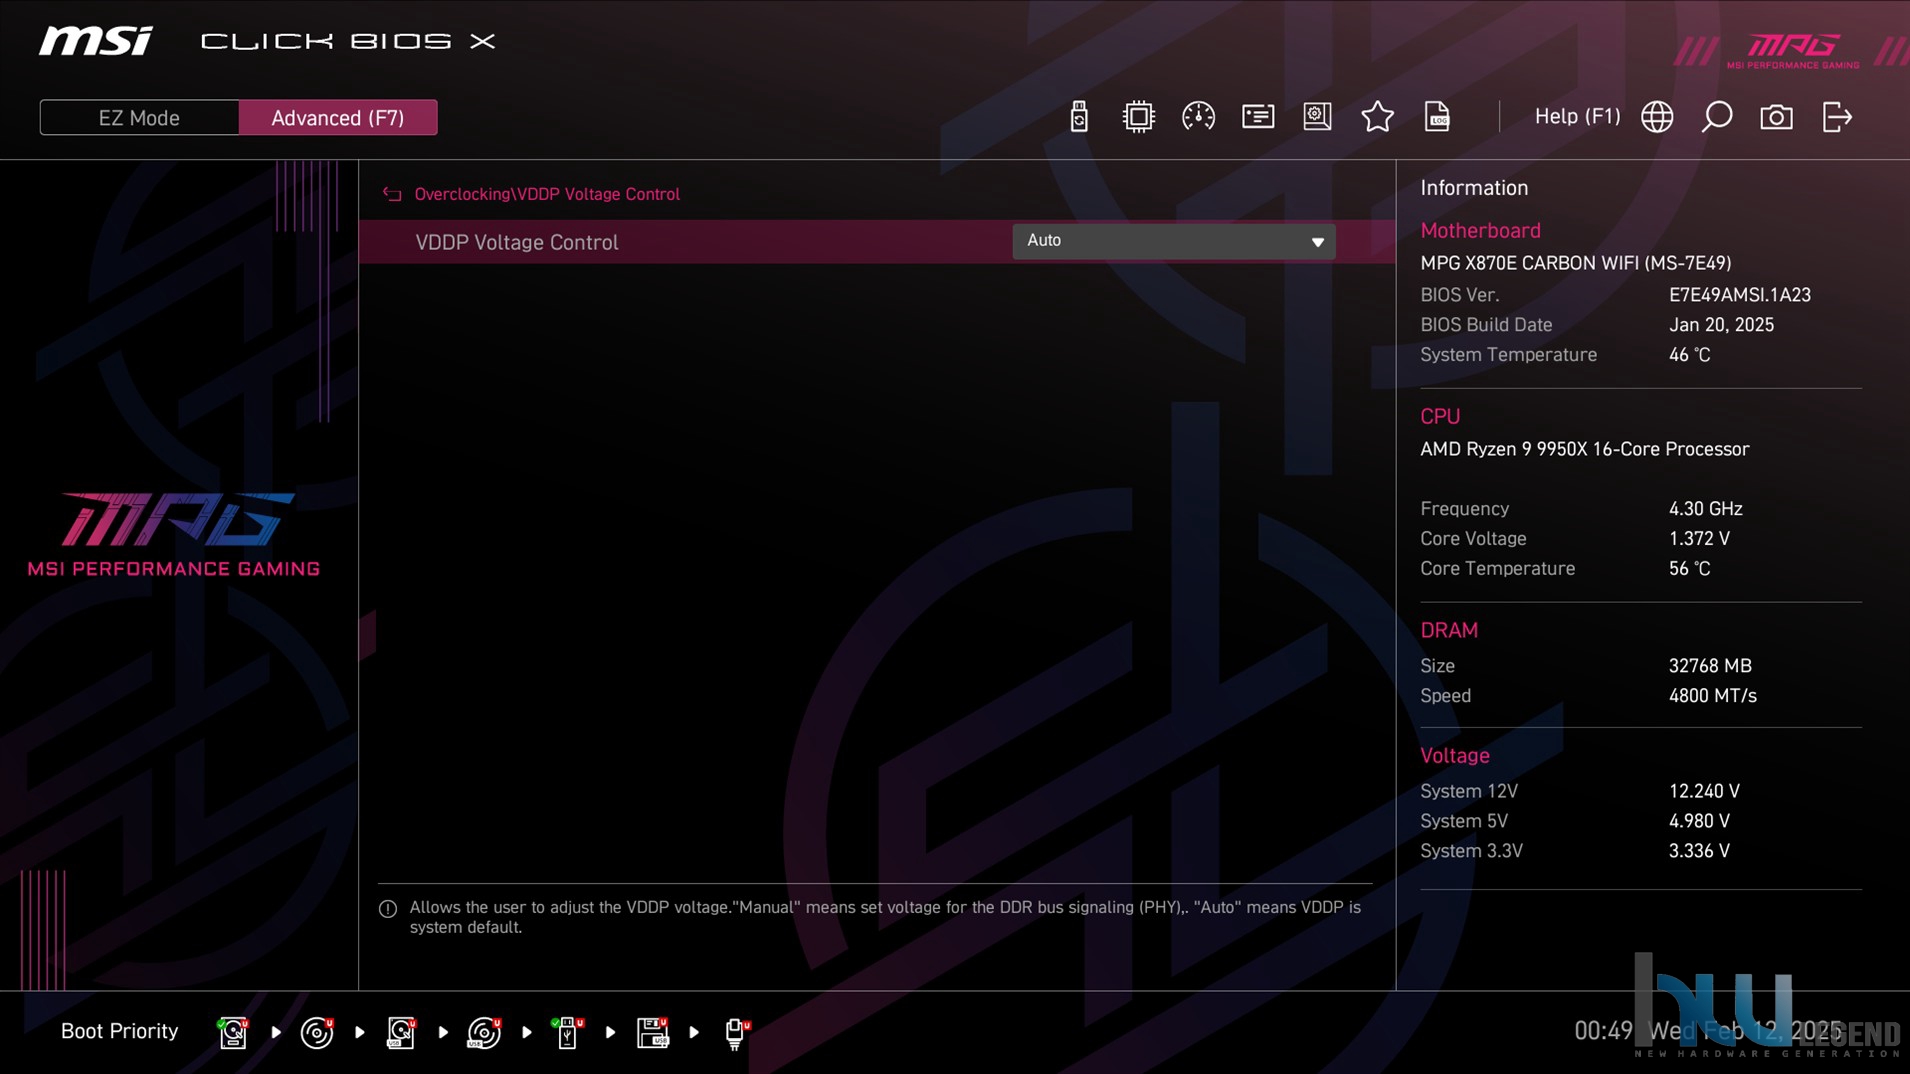The height and width of the screenshot is (1074, 1910).
Task: Click the VDDP Voltage Control row label
Action: click(x=516, y=242)
